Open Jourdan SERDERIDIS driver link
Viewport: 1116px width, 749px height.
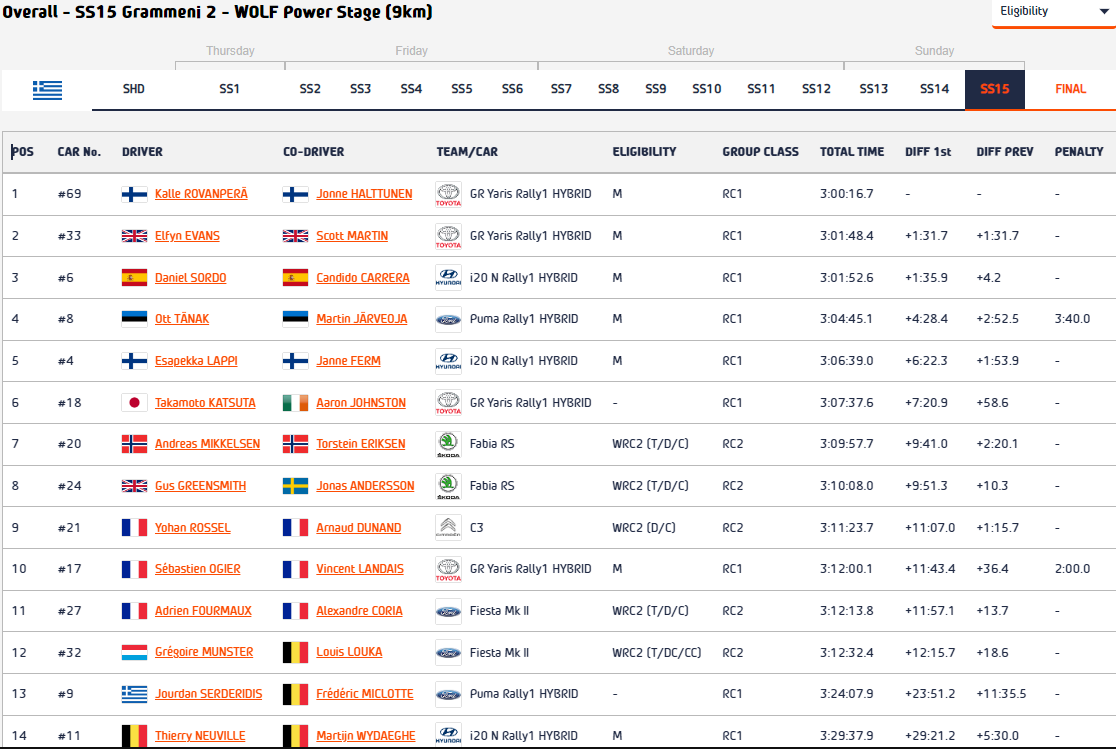click(209, 694)
